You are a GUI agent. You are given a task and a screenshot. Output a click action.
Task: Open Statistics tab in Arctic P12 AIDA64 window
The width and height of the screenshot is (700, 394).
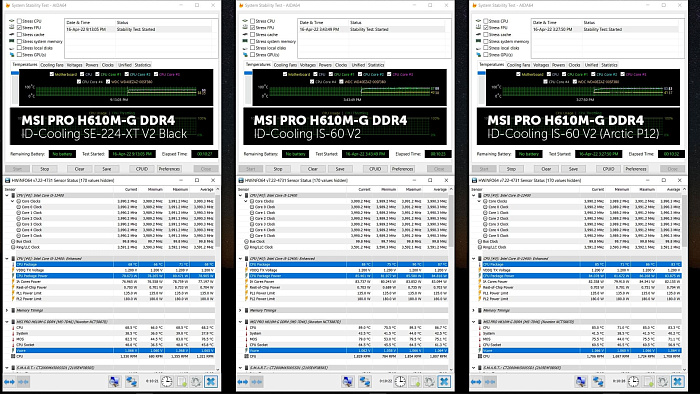pos(609,65)
